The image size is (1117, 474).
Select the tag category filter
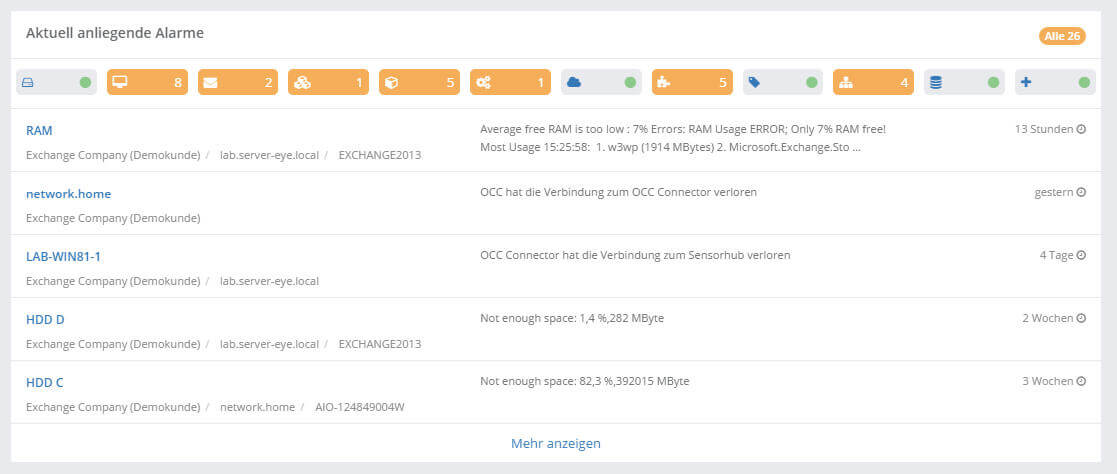point(782,82)
